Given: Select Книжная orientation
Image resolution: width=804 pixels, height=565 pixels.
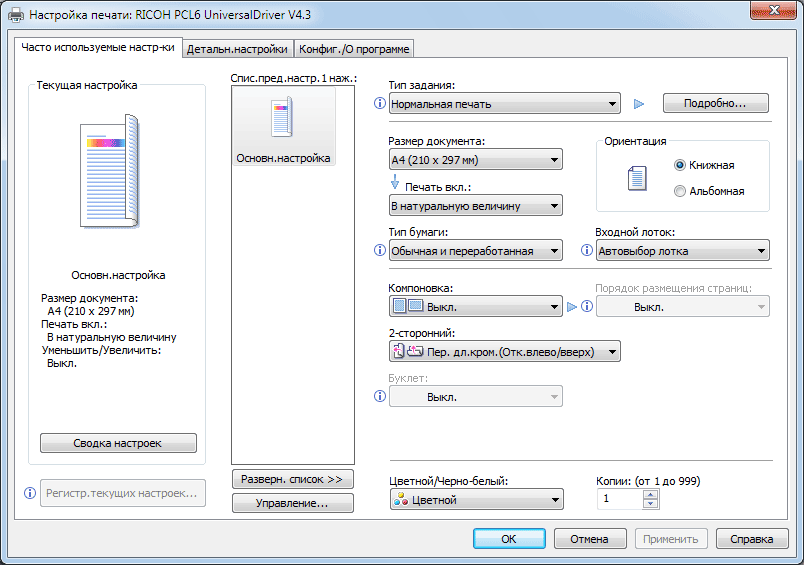Looking at the screenshot, I should coord(704,165).
